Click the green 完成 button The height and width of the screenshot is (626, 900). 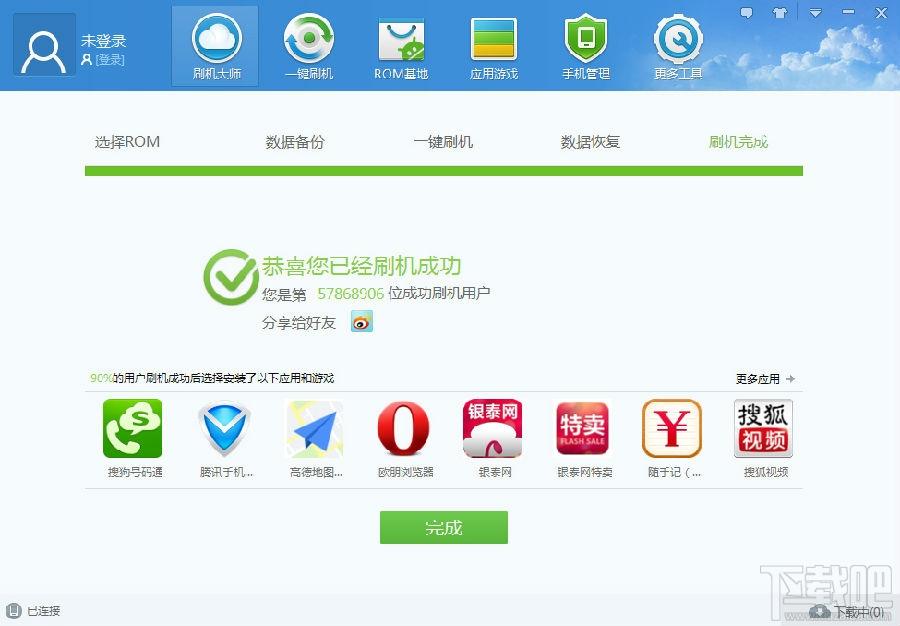tap(444, 527)
